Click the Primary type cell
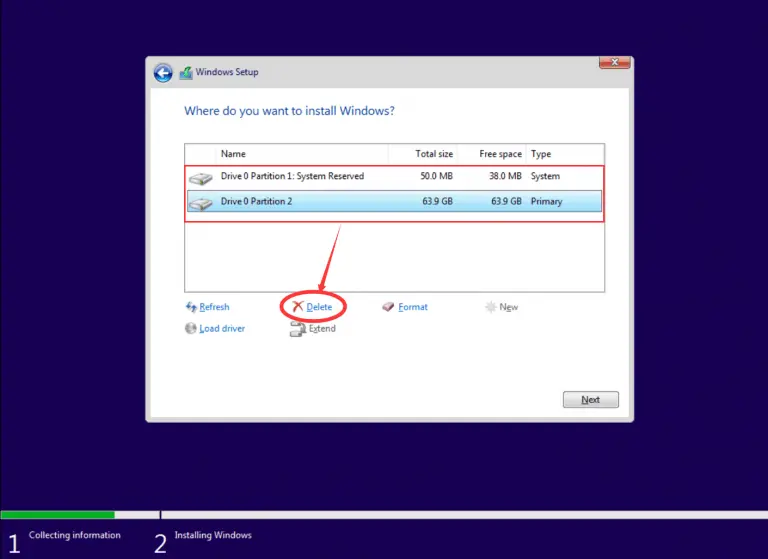 coord(547,202)
